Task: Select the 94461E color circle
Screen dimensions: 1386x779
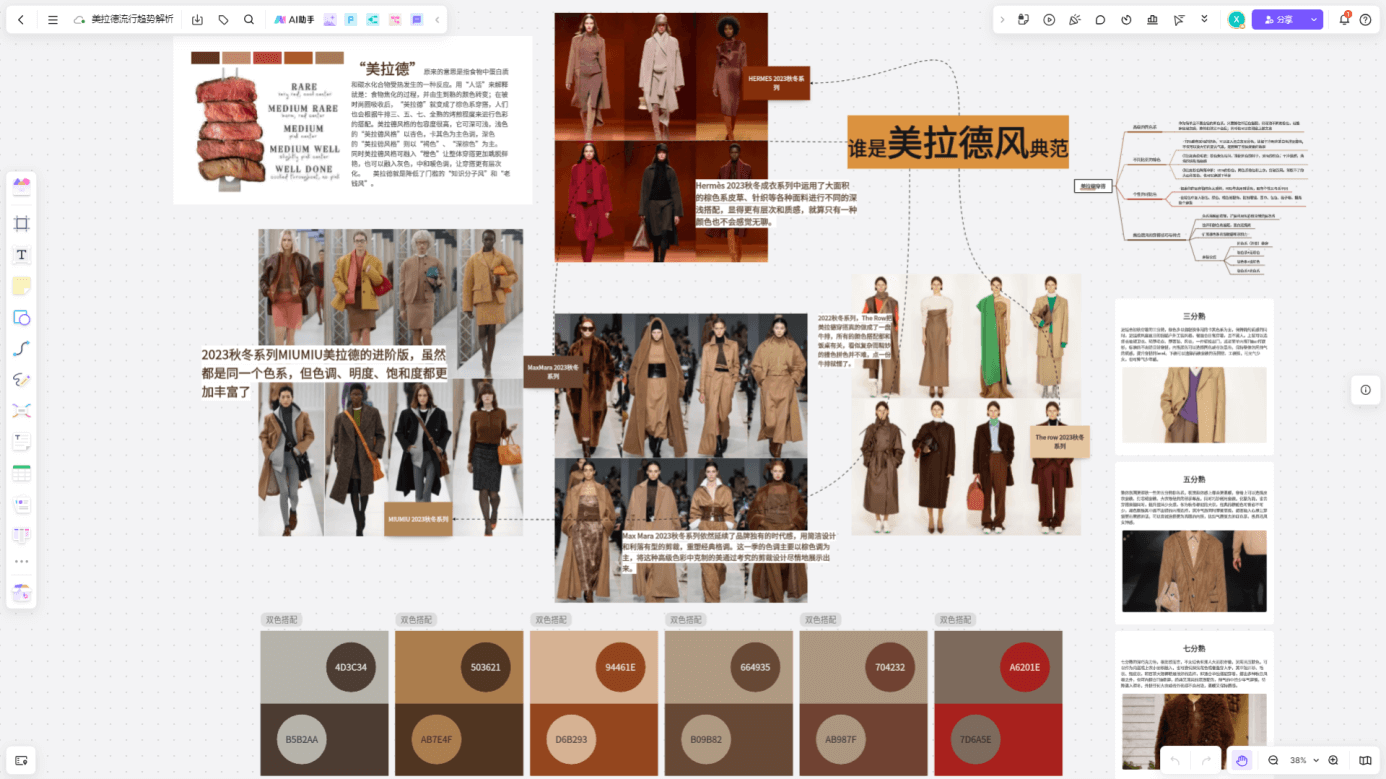Action: (x=620, y=667)
